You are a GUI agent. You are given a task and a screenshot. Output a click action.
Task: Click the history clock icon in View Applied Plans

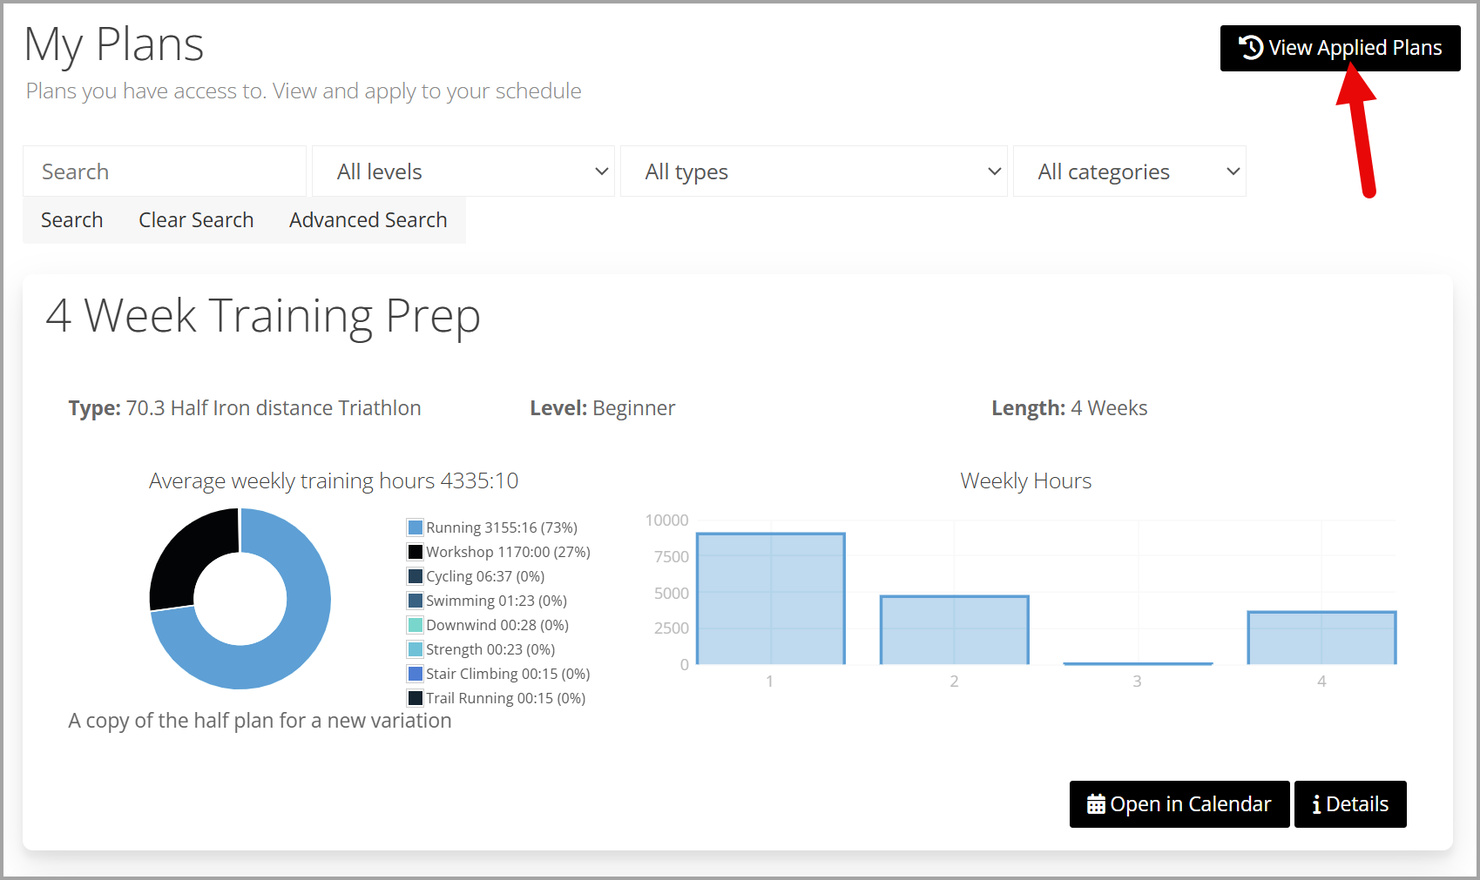[1250, 47]
